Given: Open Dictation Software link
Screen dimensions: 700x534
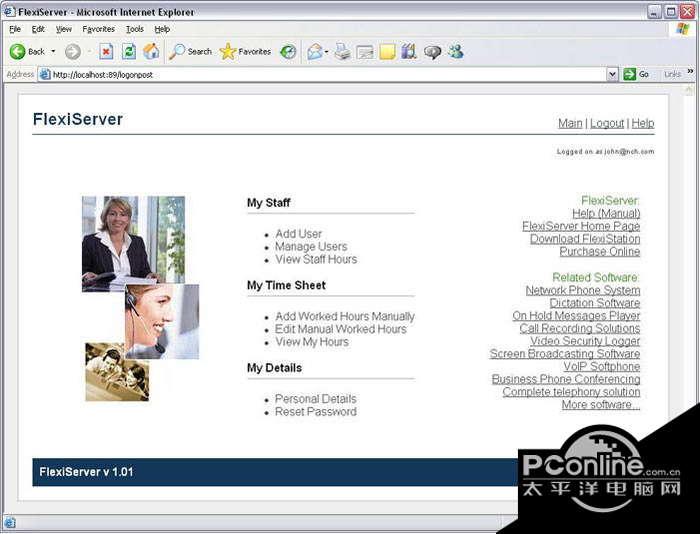Looking at the screenshot, I should (x=595, y=303).
